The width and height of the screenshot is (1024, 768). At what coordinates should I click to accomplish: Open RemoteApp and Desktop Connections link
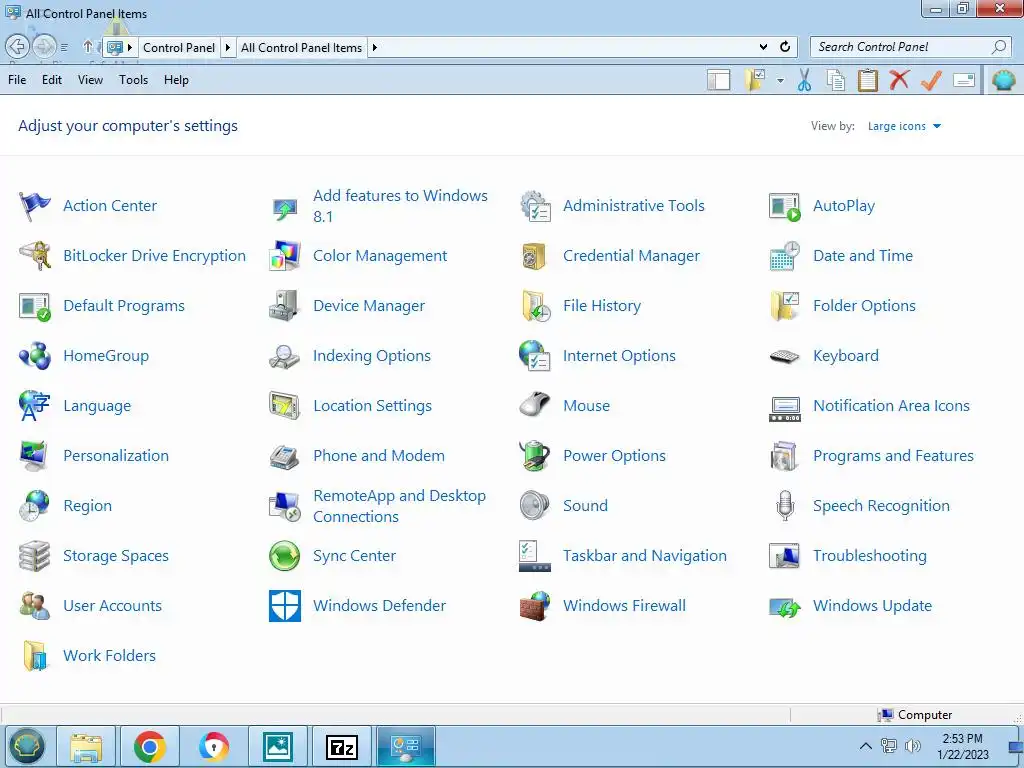coord(399,506)
